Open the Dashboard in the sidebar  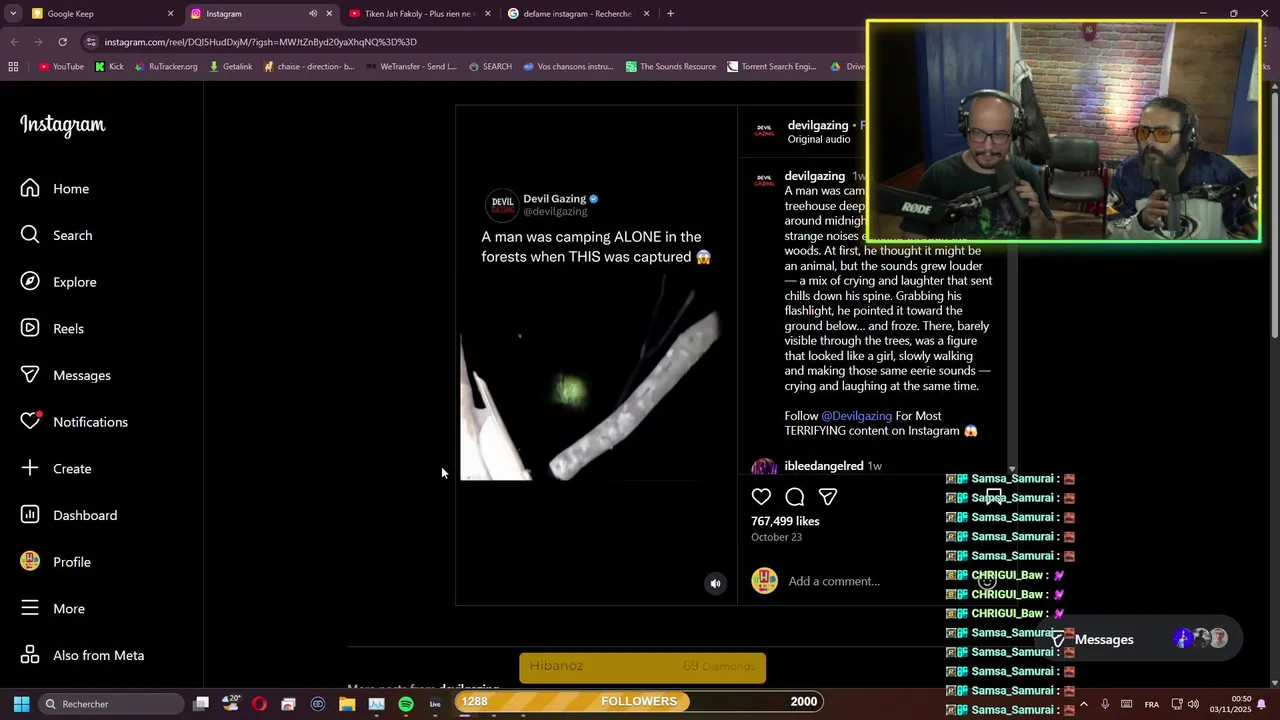69,515
